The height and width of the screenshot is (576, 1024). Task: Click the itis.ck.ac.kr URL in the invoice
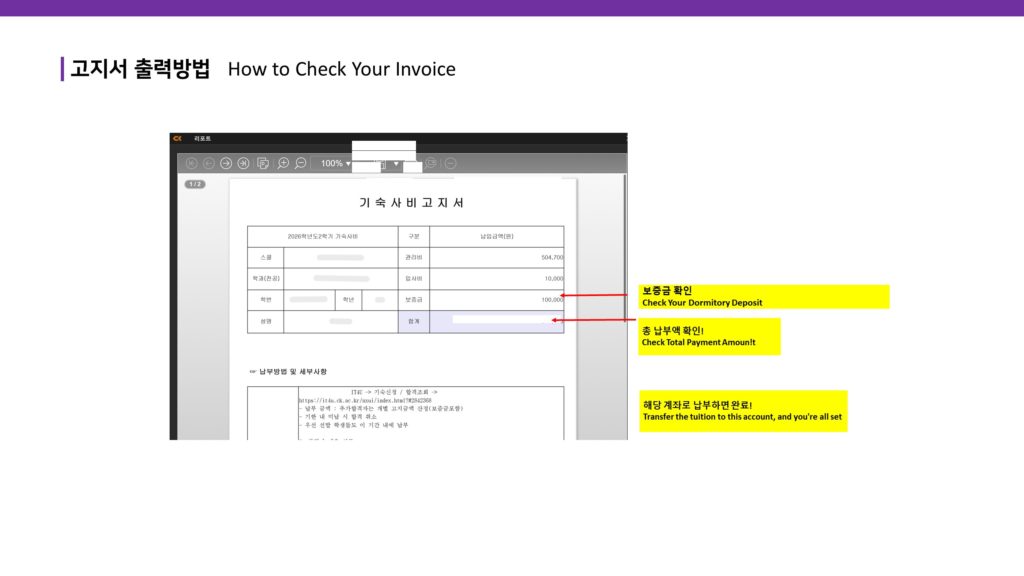point(365,400)
